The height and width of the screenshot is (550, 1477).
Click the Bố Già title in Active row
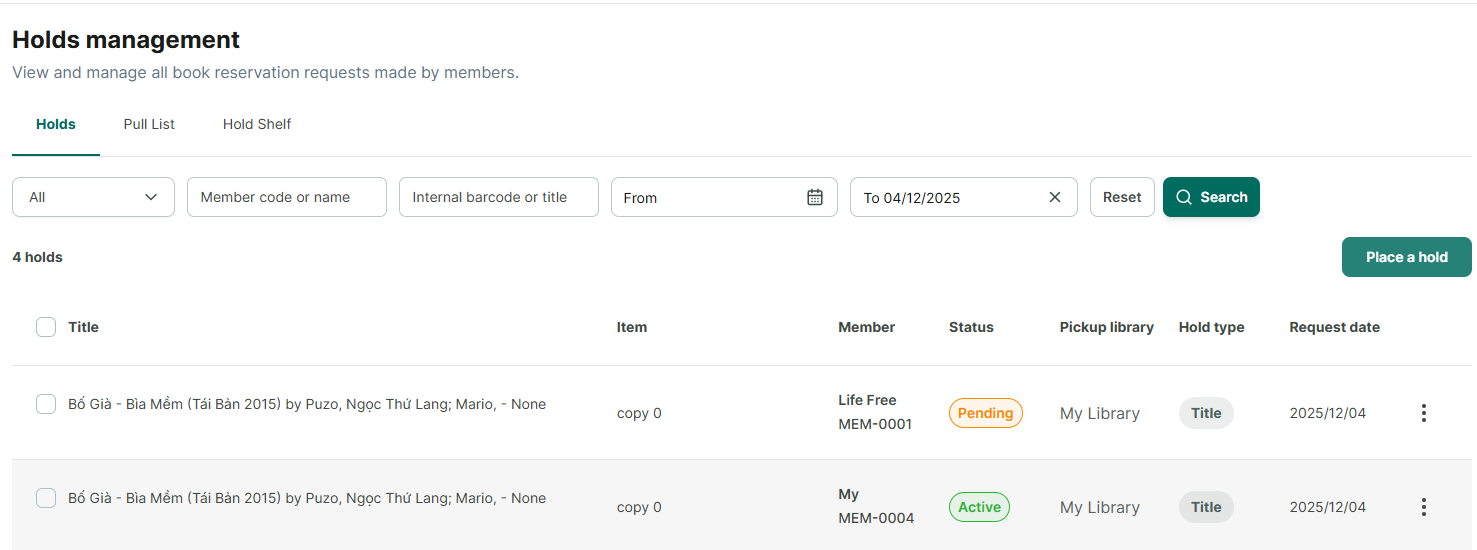[307, 498]
